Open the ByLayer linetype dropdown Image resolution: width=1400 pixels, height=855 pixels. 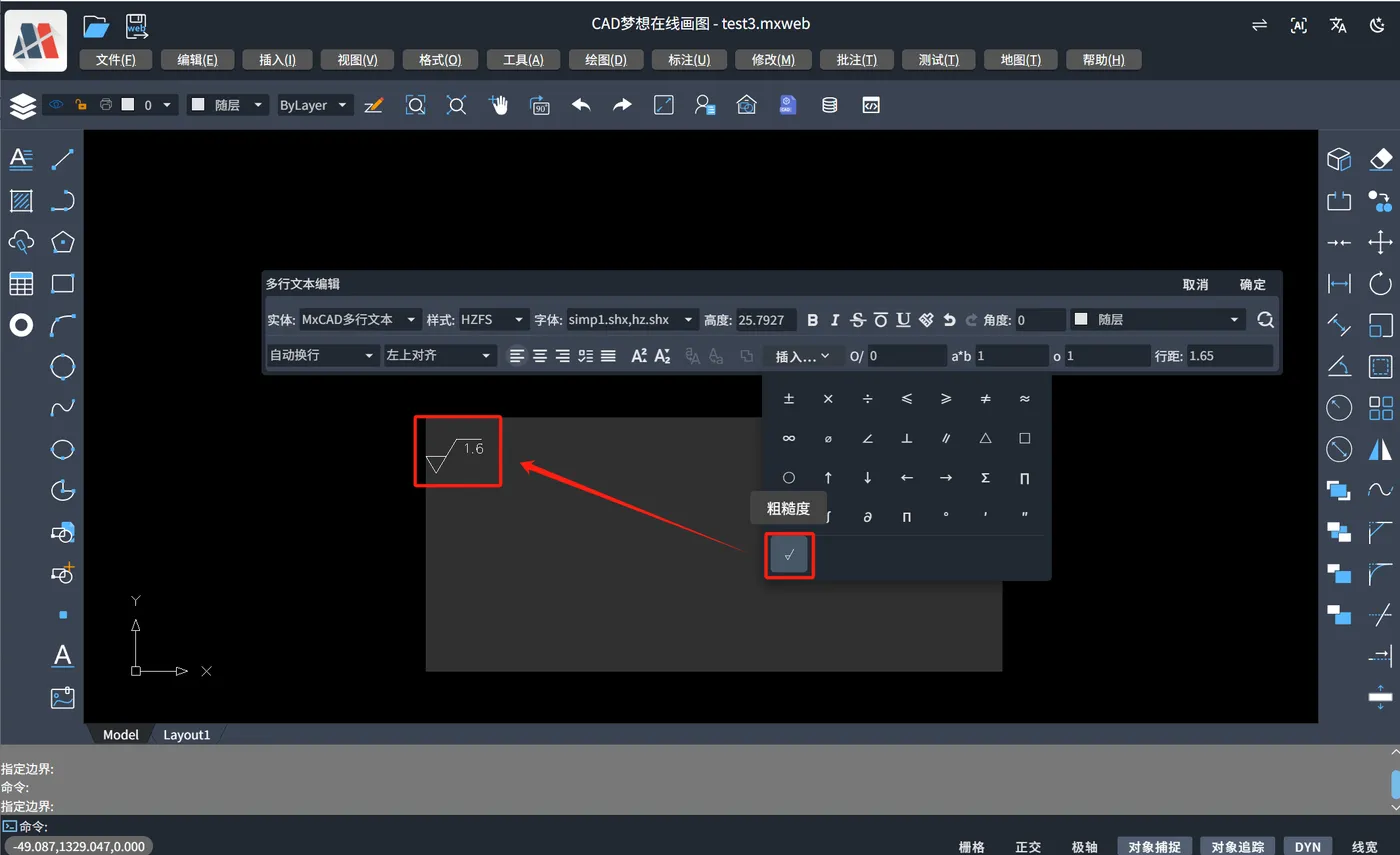pos(315,105)
